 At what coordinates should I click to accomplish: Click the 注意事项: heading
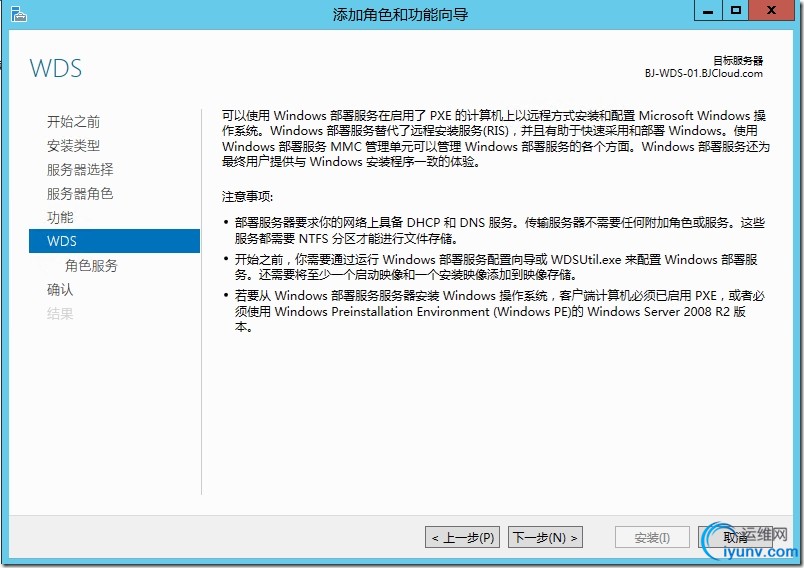point(247,197)
